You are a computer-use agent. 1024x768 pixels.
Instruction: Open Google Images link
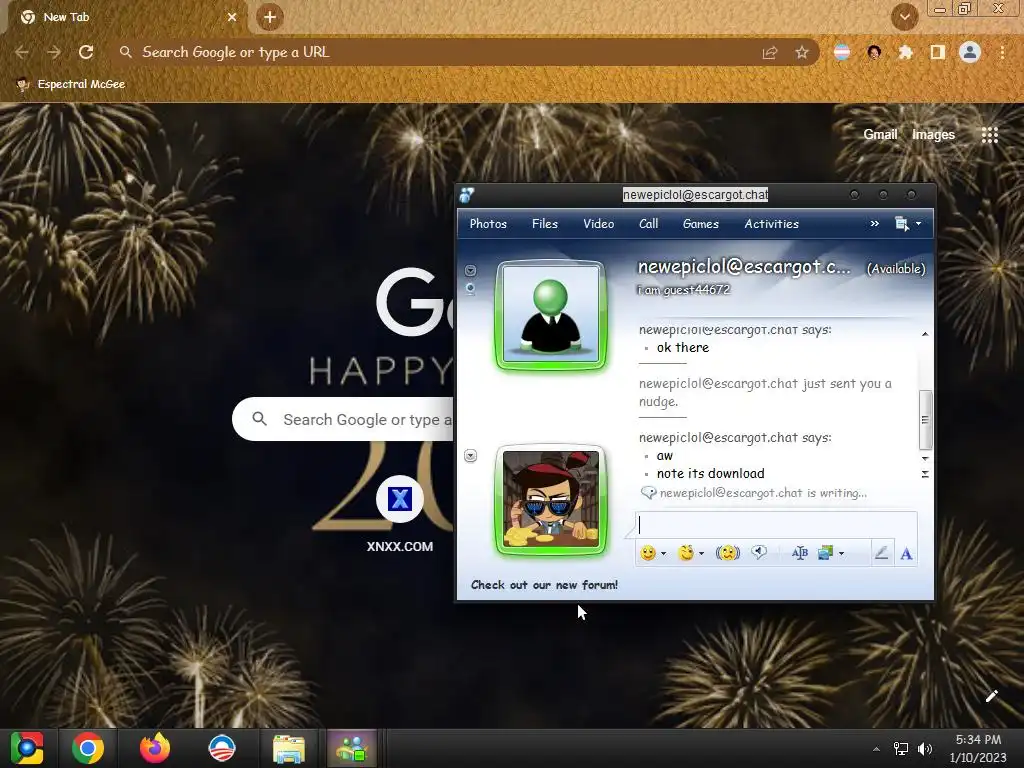tap(933, 135)
